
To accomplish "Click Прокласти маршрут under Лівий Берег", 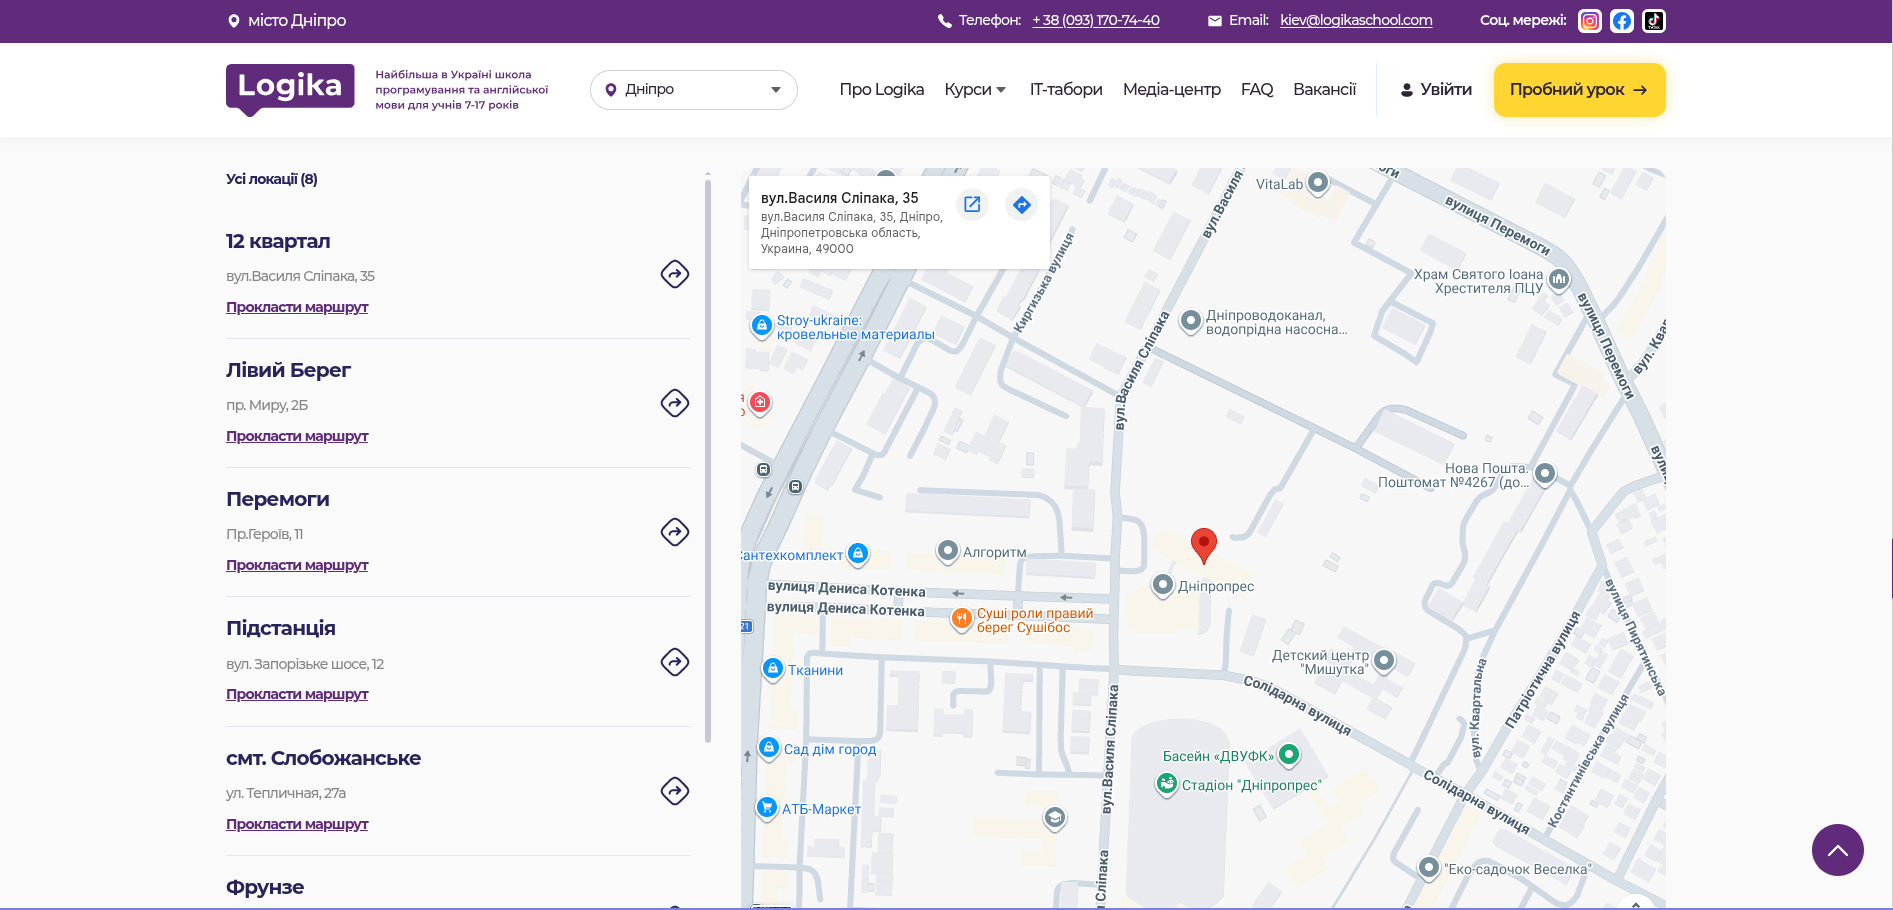I will 297,436.
